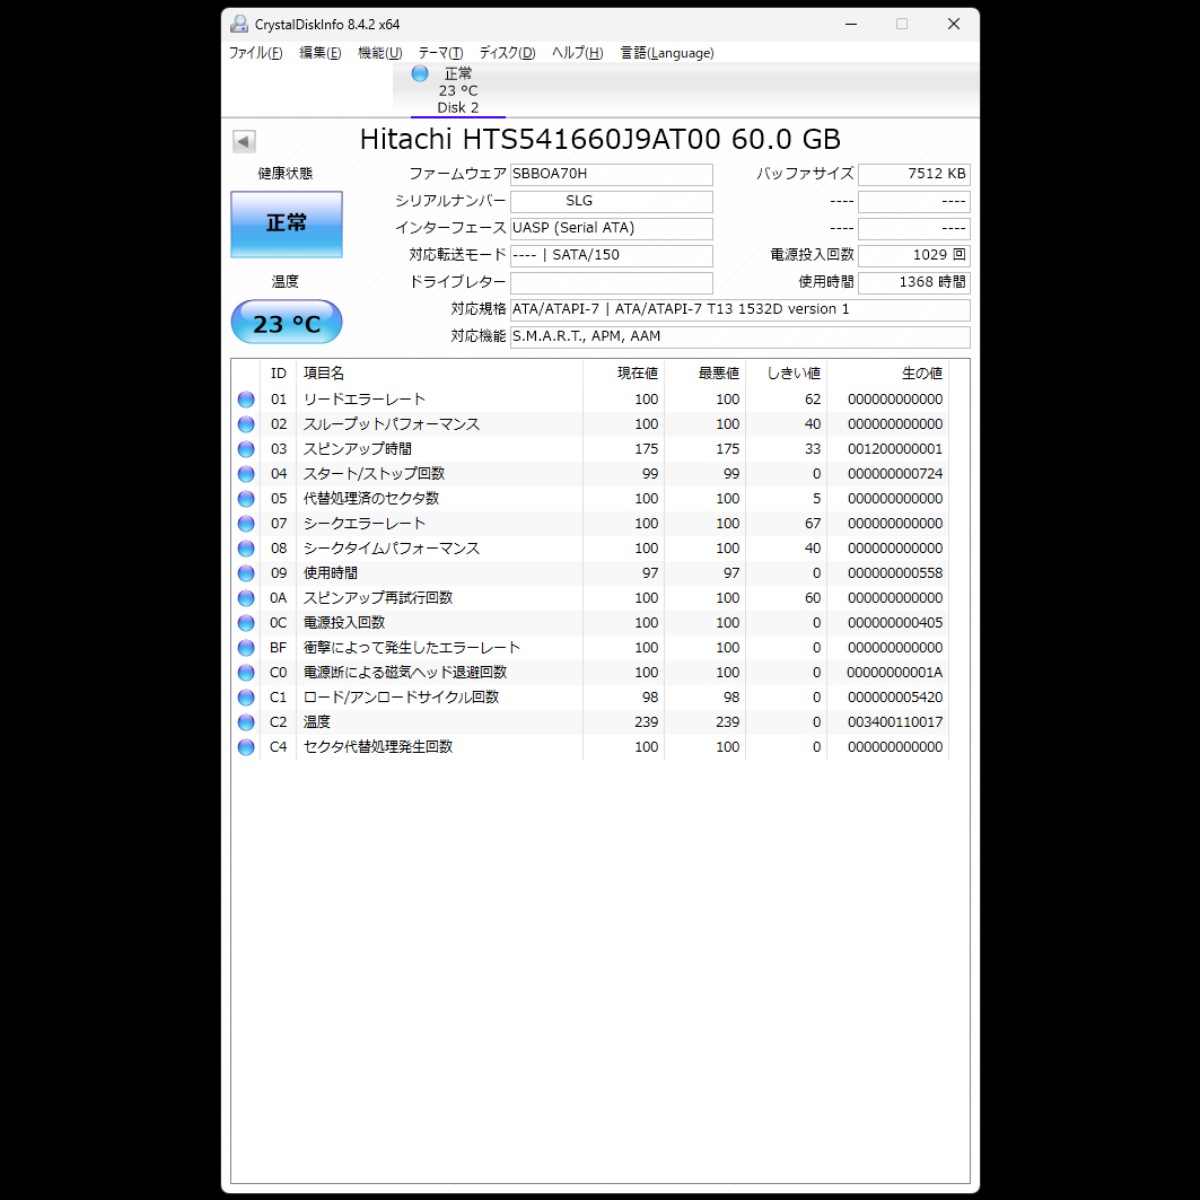Open the ファイル(F) menu

click(255, 53)
